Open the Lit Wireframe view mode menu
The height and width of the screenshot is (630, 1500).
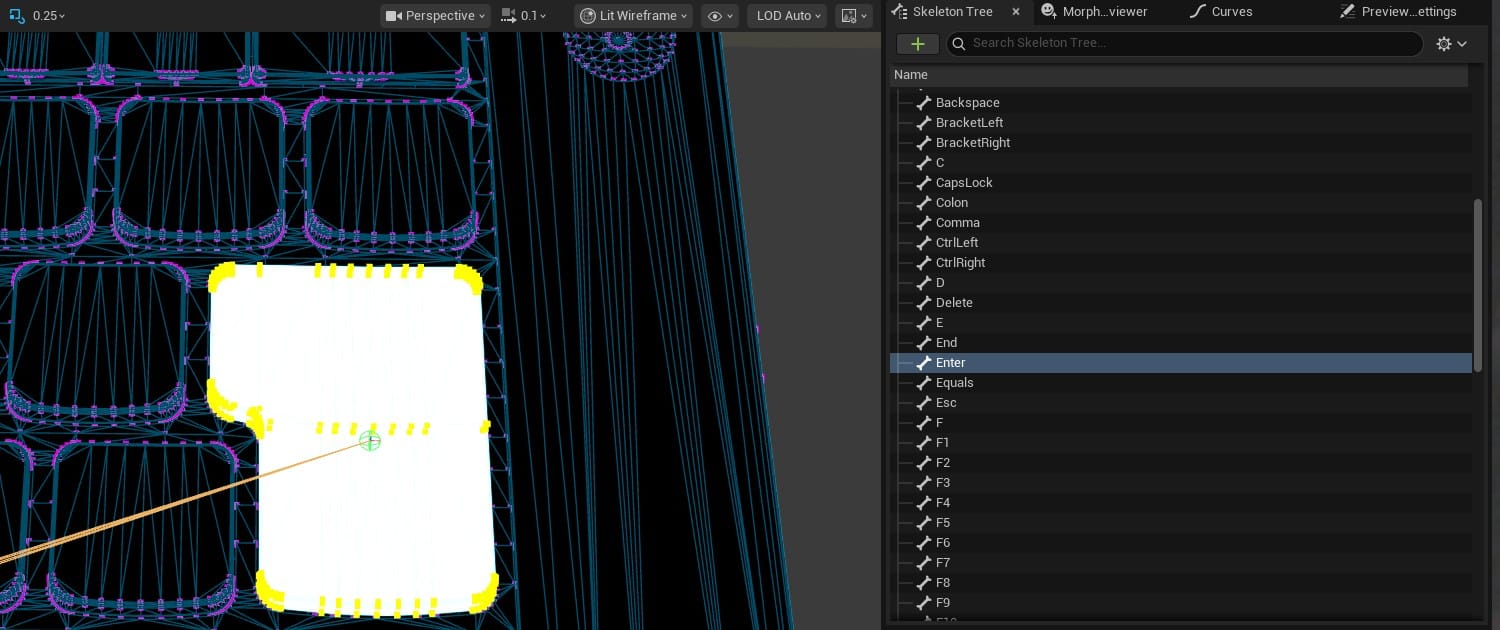coord(635,16)
